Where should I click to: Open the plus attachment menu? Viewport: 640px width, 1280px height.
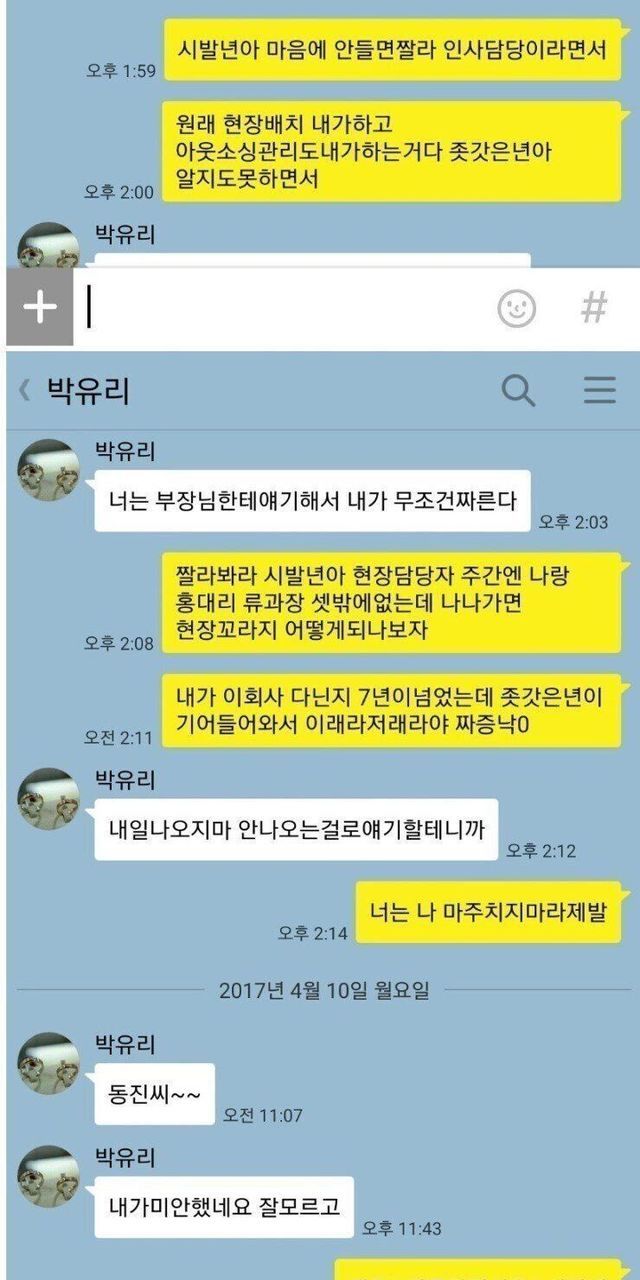(40, 308)
